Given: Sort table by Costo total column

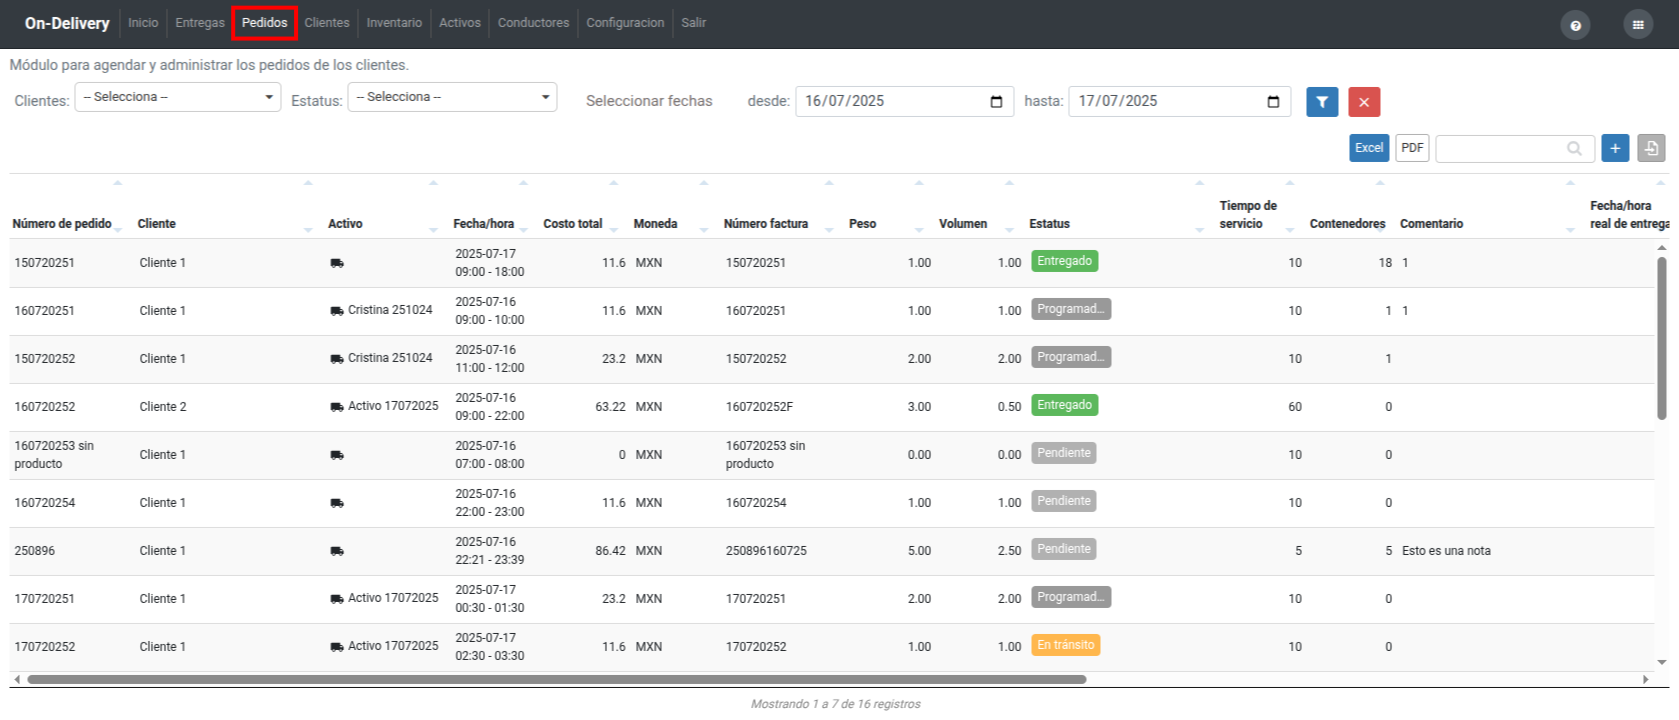Looking at the screenshot, I should point(573,224).
